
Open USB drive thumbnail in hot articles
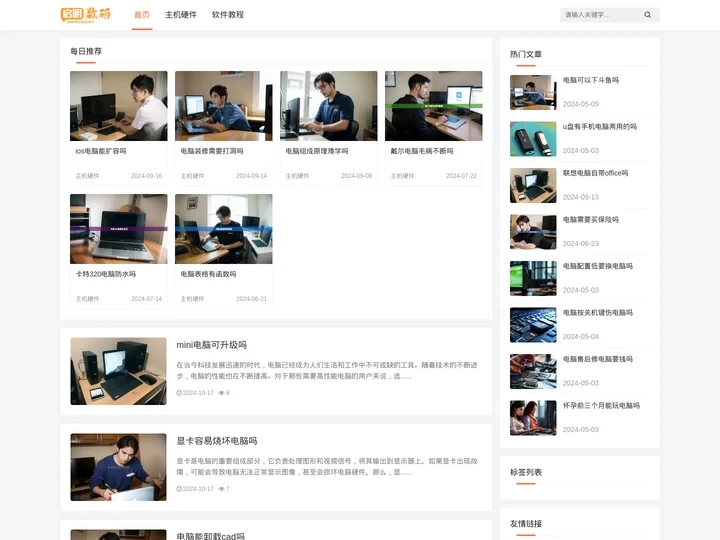(x=533, y=139)
